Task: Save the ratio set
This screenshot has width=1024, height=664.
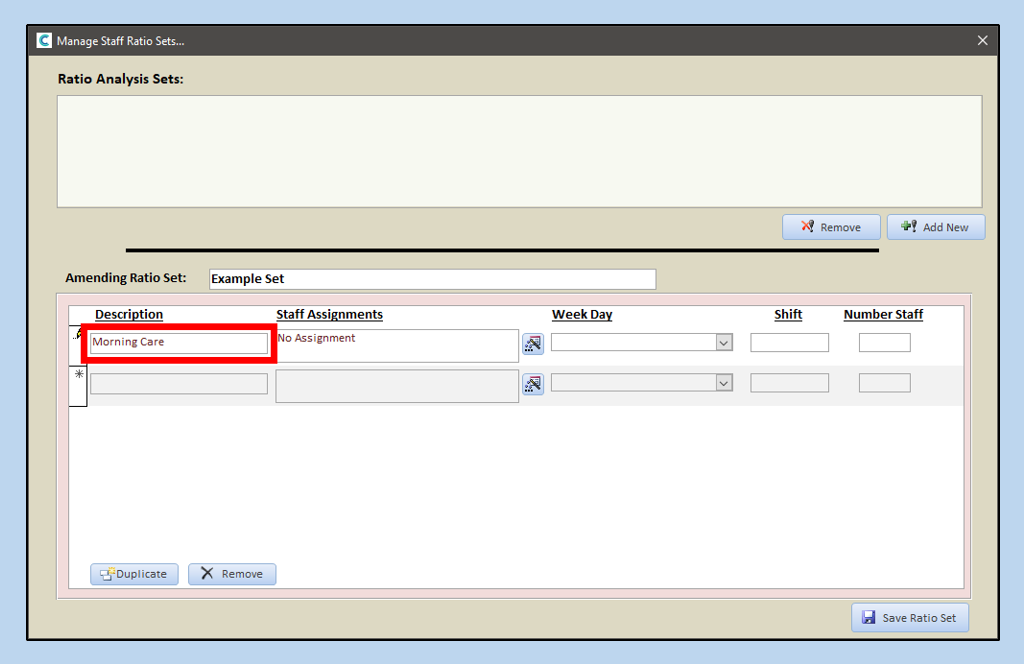Action: (910, 618)
